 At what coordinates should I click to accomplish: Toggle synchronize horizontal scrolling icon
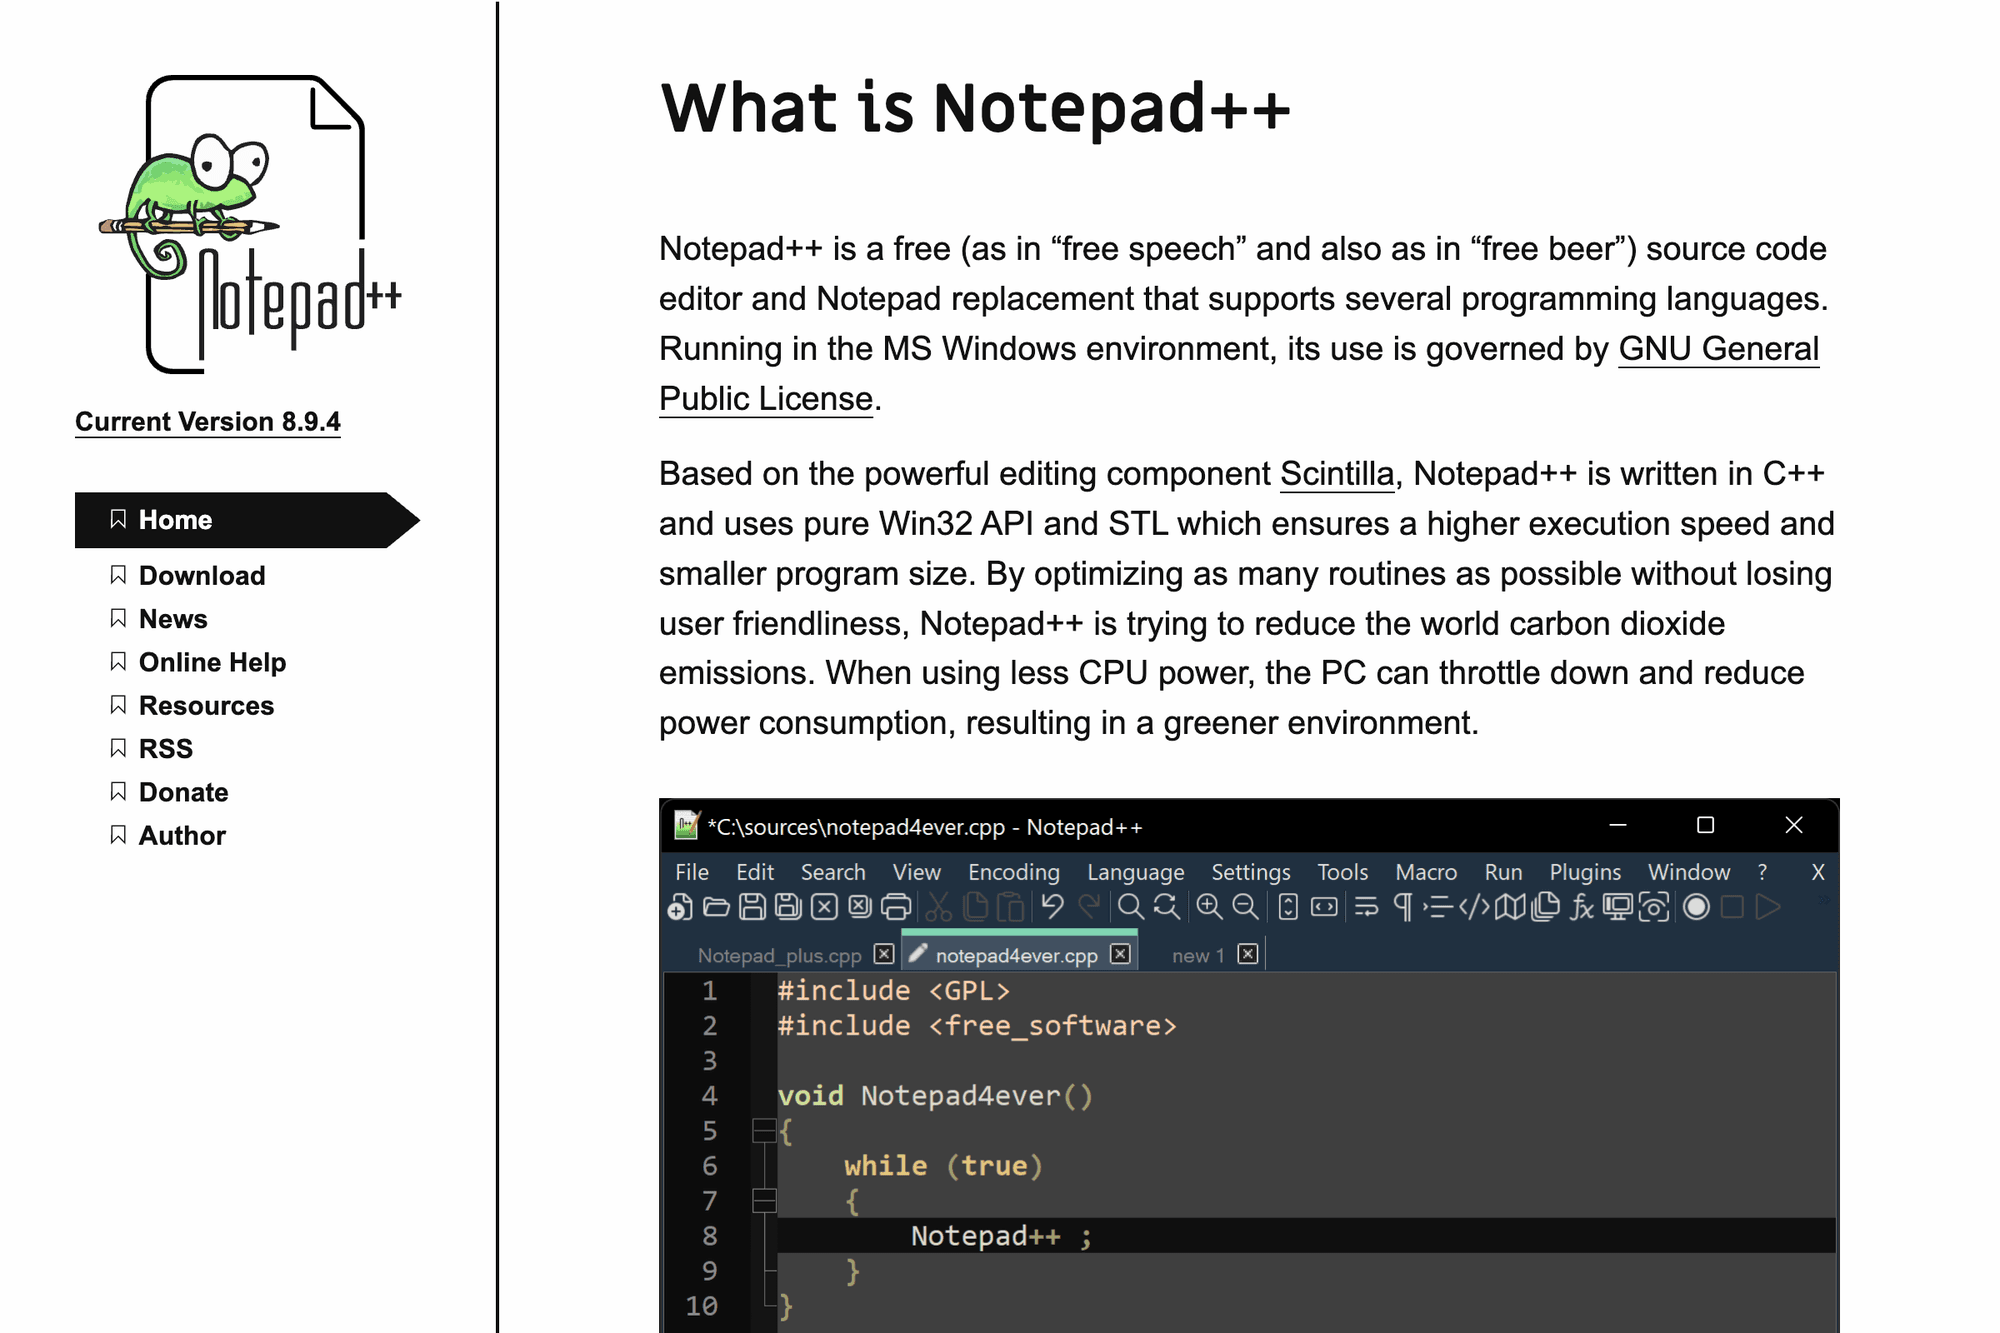click(1324, 907)
